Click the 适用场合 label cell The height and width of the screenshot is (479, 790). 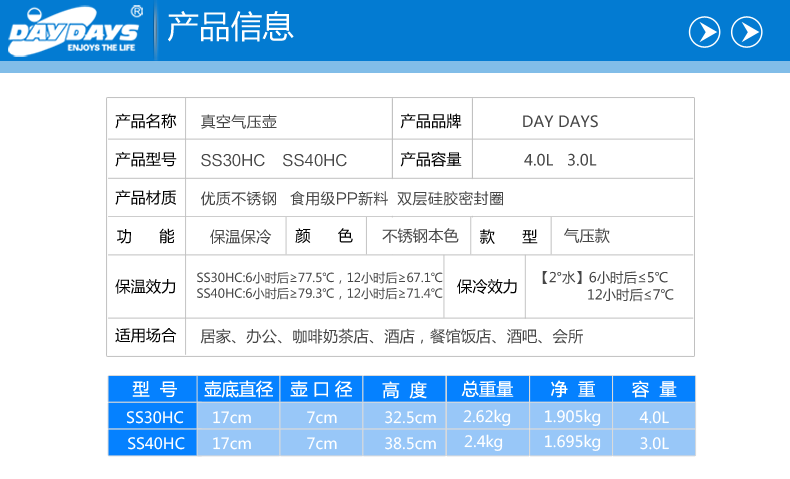tap(146, 335)
